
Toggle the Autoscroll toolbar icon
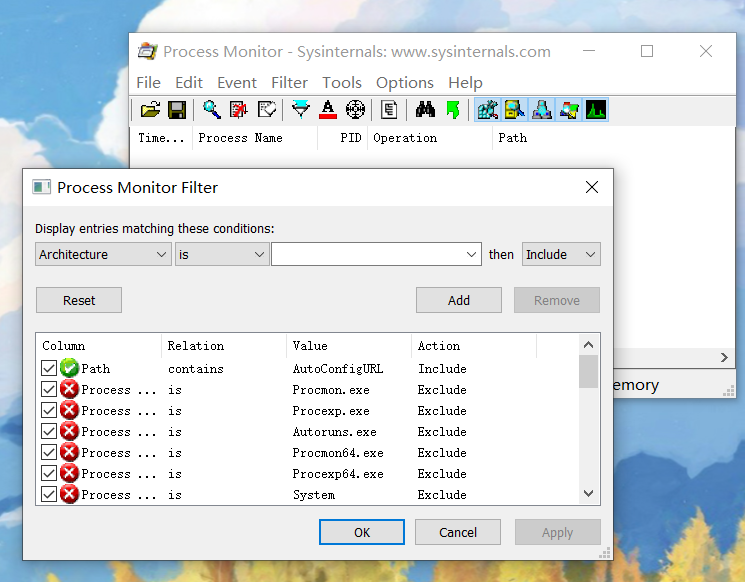[x=239, y=110]
